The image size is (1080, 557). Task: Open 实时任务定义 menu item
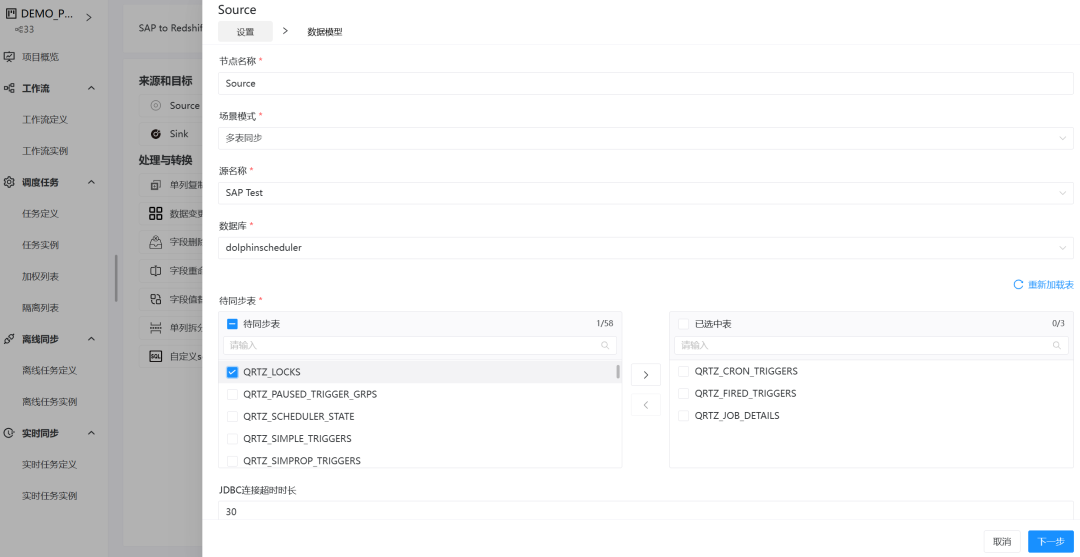50,464
